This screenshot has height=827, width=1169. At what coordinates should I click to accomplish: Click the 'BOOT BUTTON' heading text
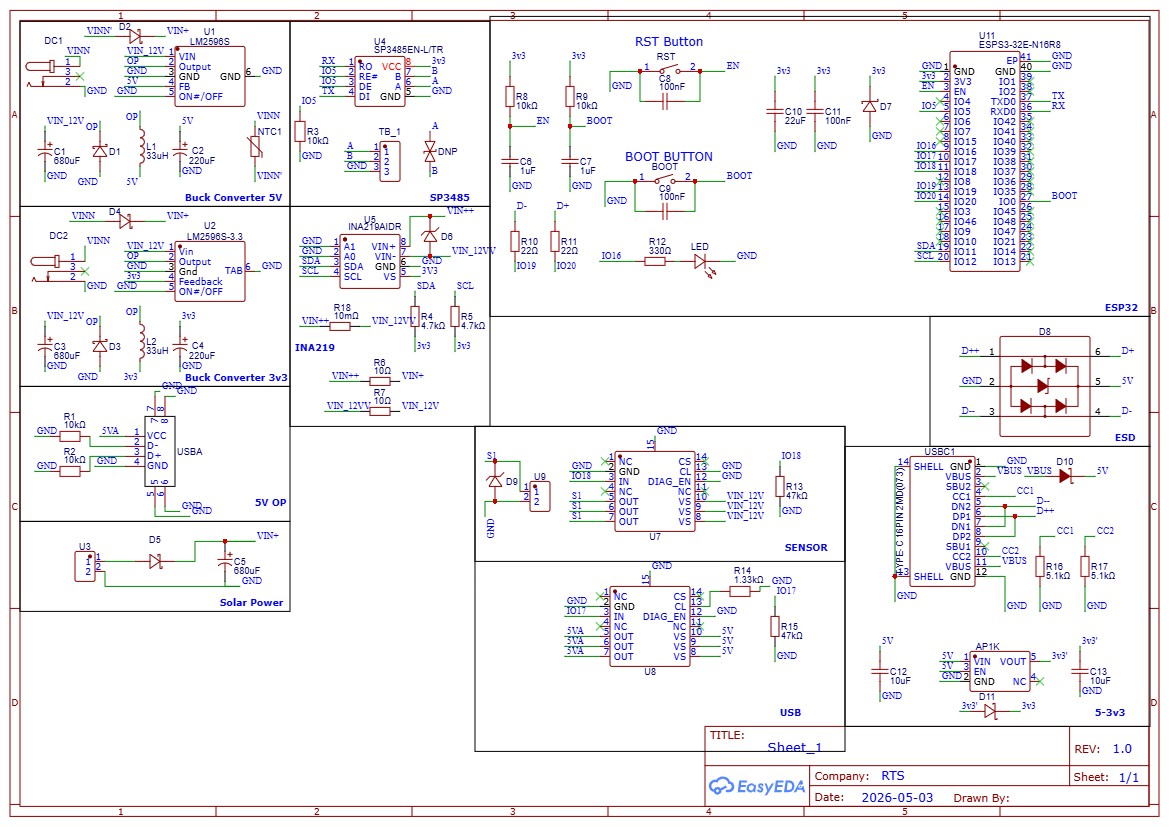(x=669, y=157)
